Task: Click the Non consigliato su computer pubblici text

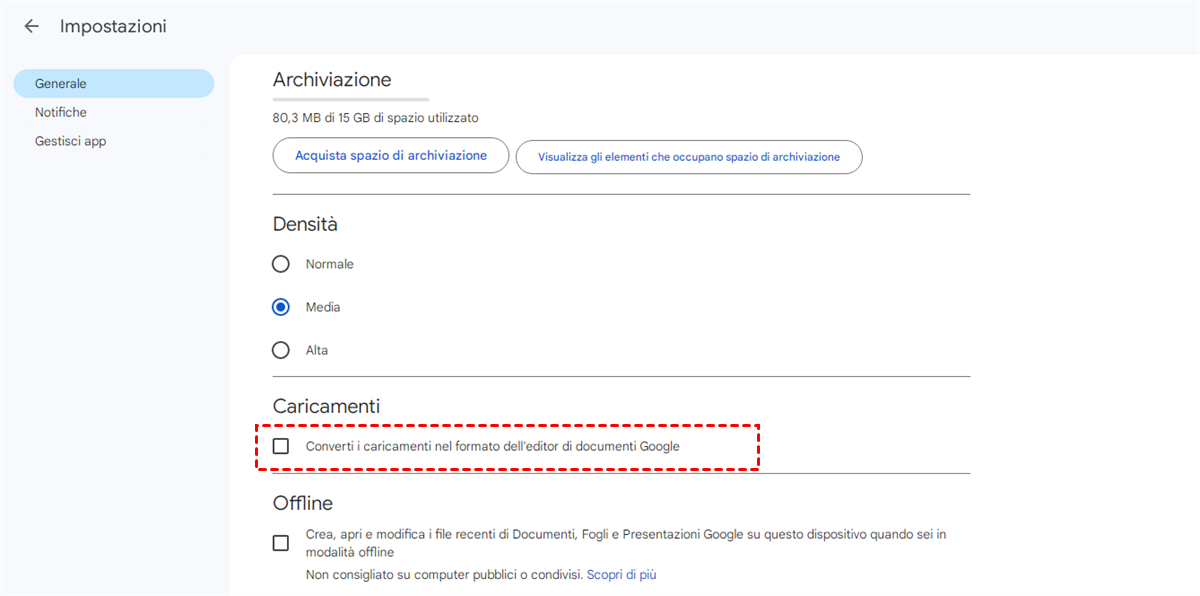Action: tap(443, 575)
